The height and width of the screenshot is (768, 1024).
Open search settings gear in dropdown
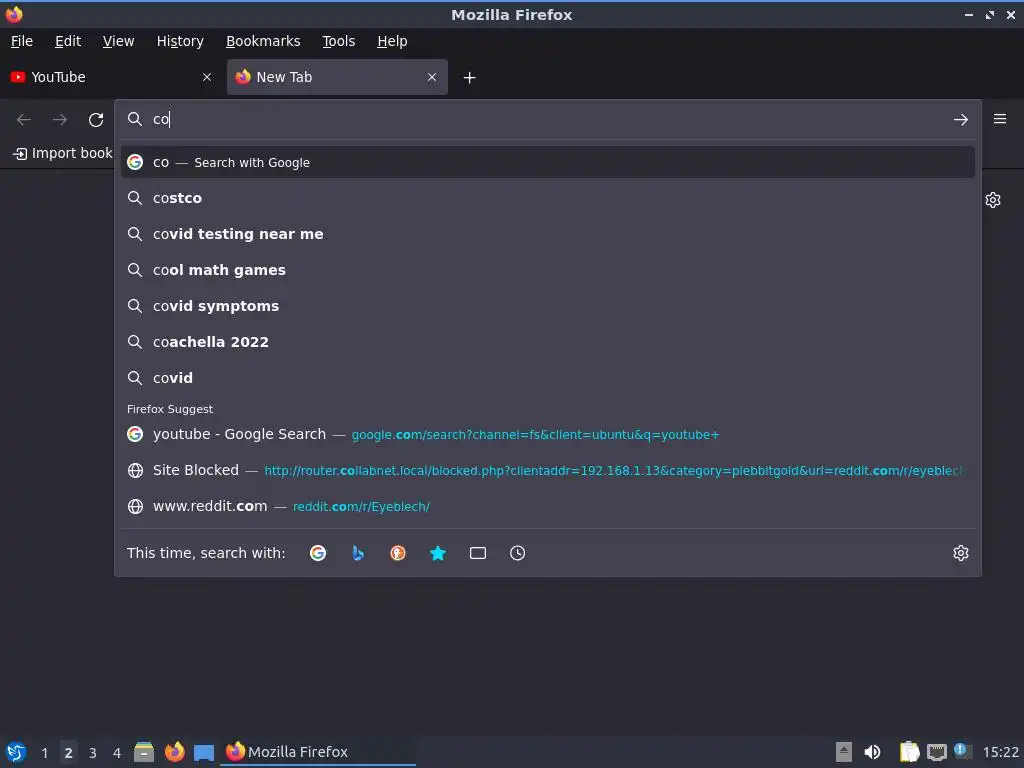tap(960, 553)
